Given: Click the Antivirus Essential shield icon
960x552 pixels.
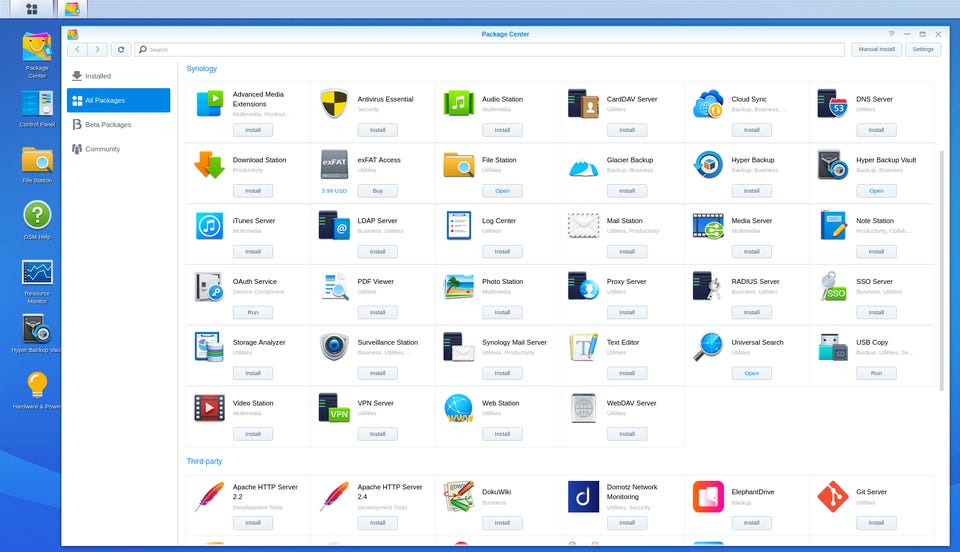Looking at the screenshot, I should [x=334, y=103].
